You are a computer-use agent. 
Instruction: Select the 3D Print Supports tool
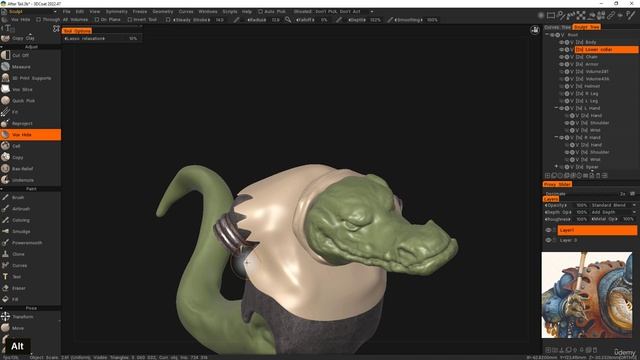point(31,78)
